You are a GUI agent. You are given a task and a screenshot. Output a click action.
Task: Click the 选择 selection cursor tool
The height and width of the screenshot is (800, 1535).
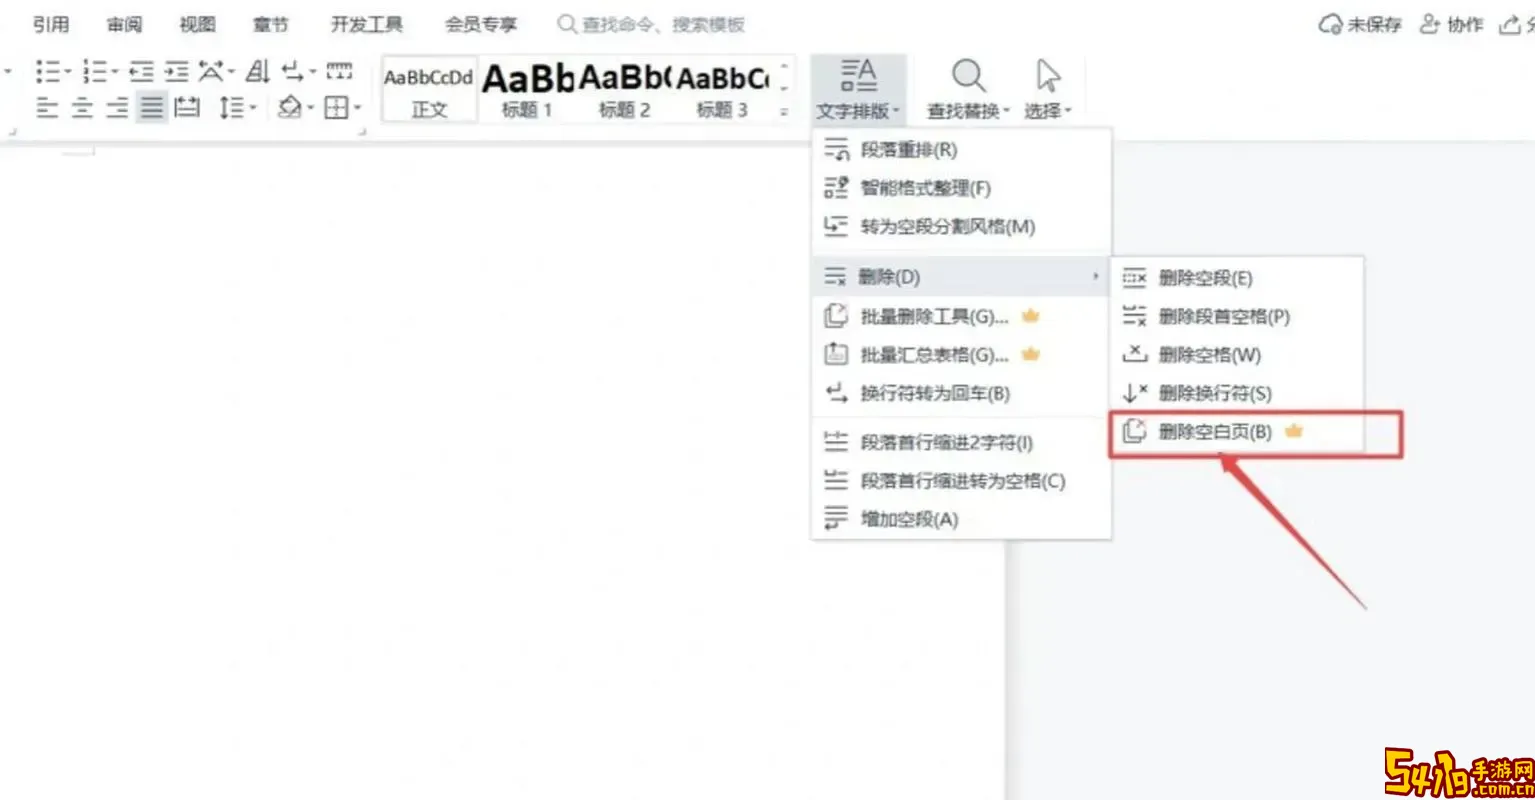pyautogui.click(x=1047, y=89)
